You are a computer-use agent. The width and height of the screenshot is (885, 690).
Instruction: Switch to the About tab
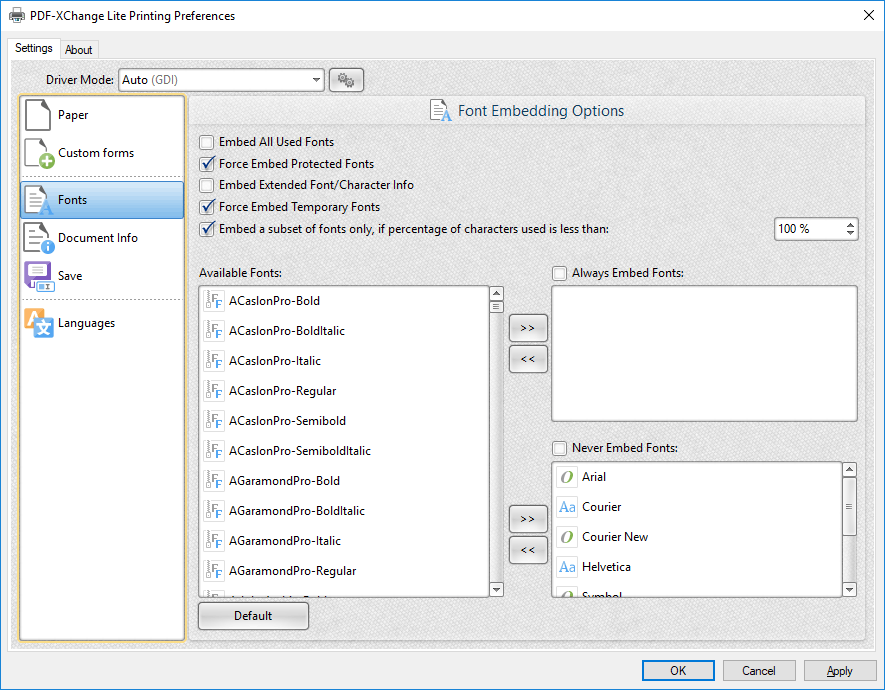click(78, 50)
